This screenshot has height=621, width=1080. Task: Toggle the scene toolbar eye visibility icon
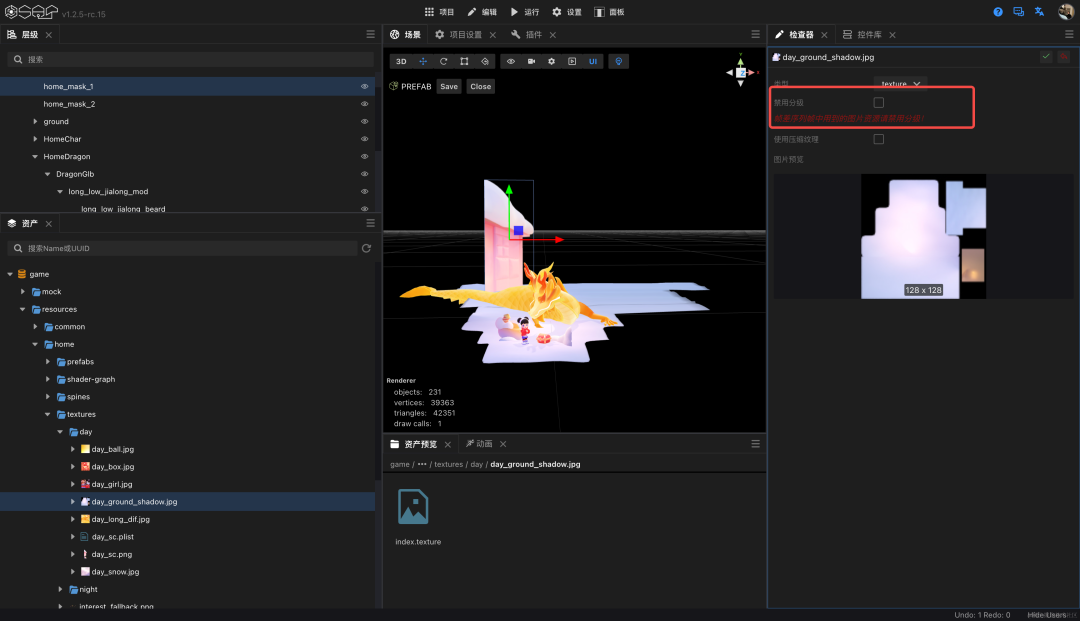coord(510,61)
